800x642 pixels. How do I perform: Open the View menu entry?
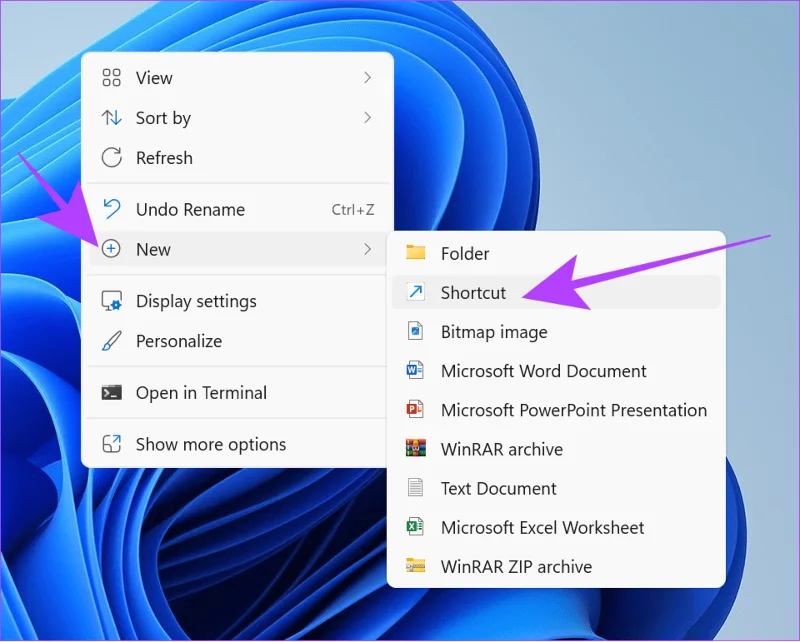[237, 78]
